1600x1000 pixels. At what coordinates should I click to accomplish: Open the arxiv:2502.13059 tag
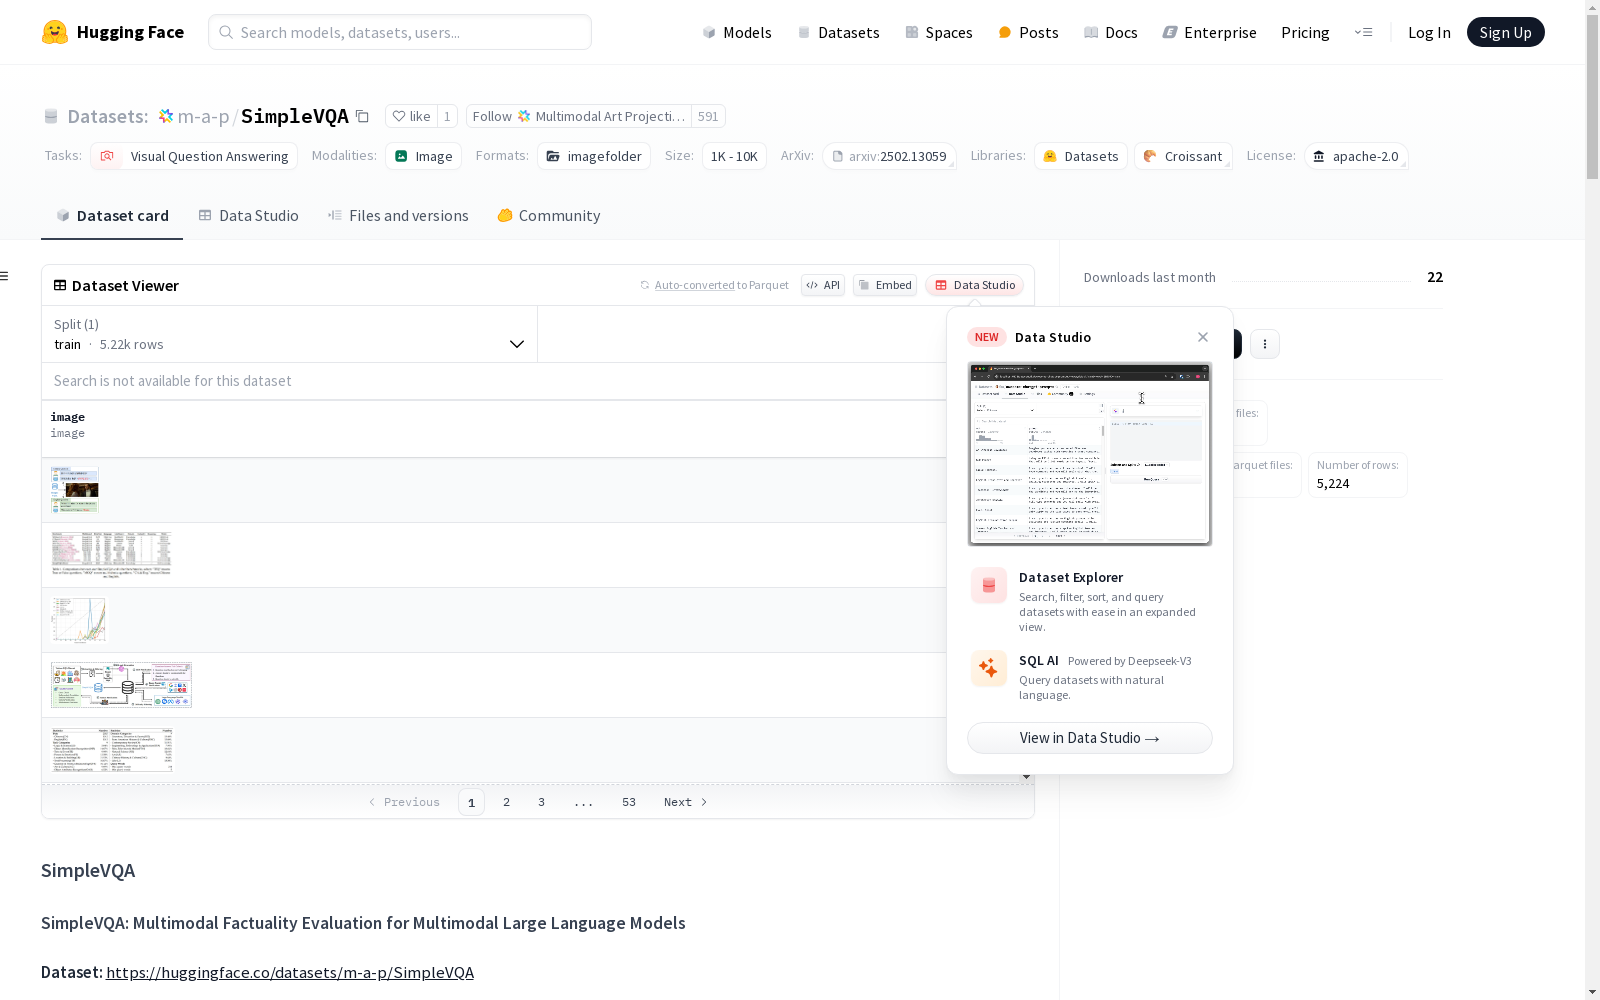pos(889,156)
